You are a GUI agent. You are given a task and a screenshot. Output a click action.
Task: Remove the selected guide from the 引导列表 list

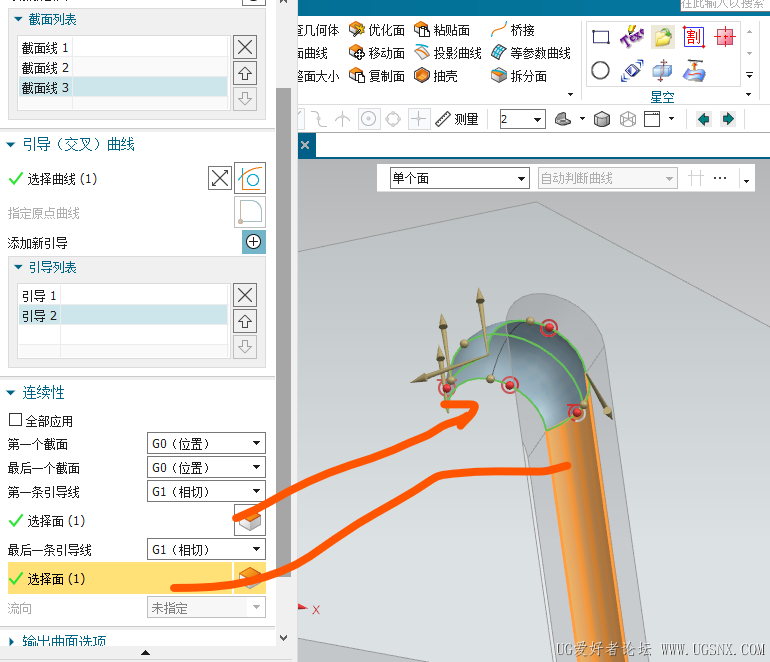[245, 295]
